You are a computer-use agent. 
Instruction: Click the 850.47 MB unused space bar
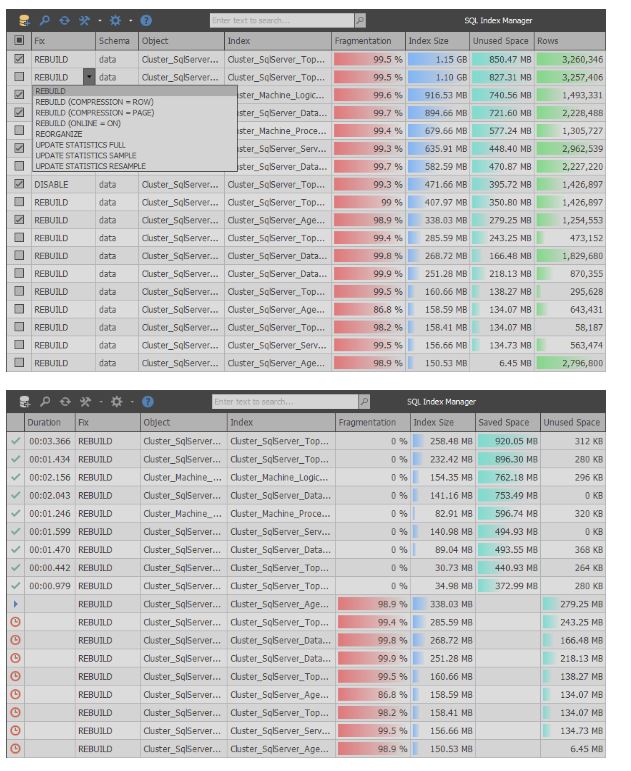coord(502,59)
